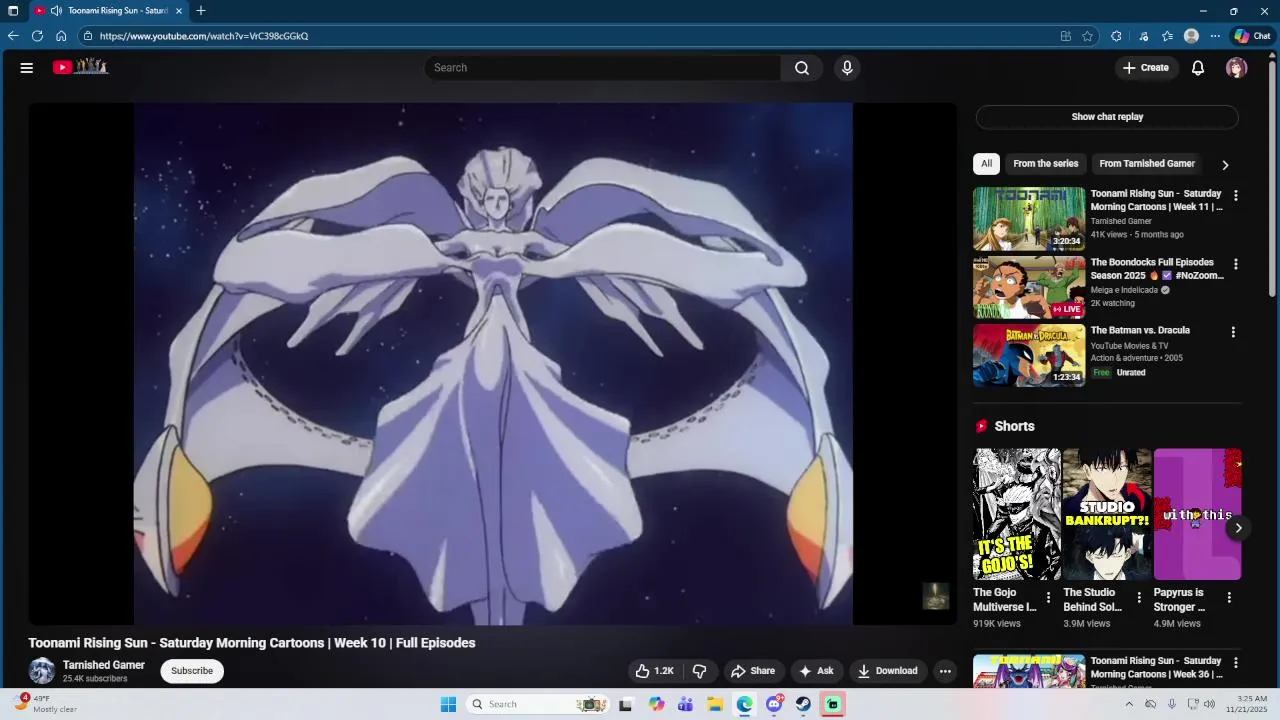The width and height of the screenshot is (1280, 720).
Task: Open The Boondocks live thumbnail
Action: click(1029, 287)
